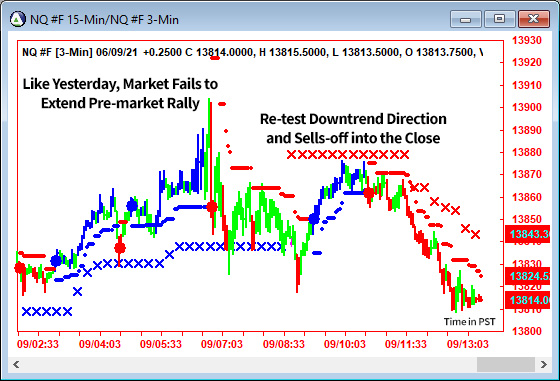Click the 13850 price axis label

tap(527, 219)
